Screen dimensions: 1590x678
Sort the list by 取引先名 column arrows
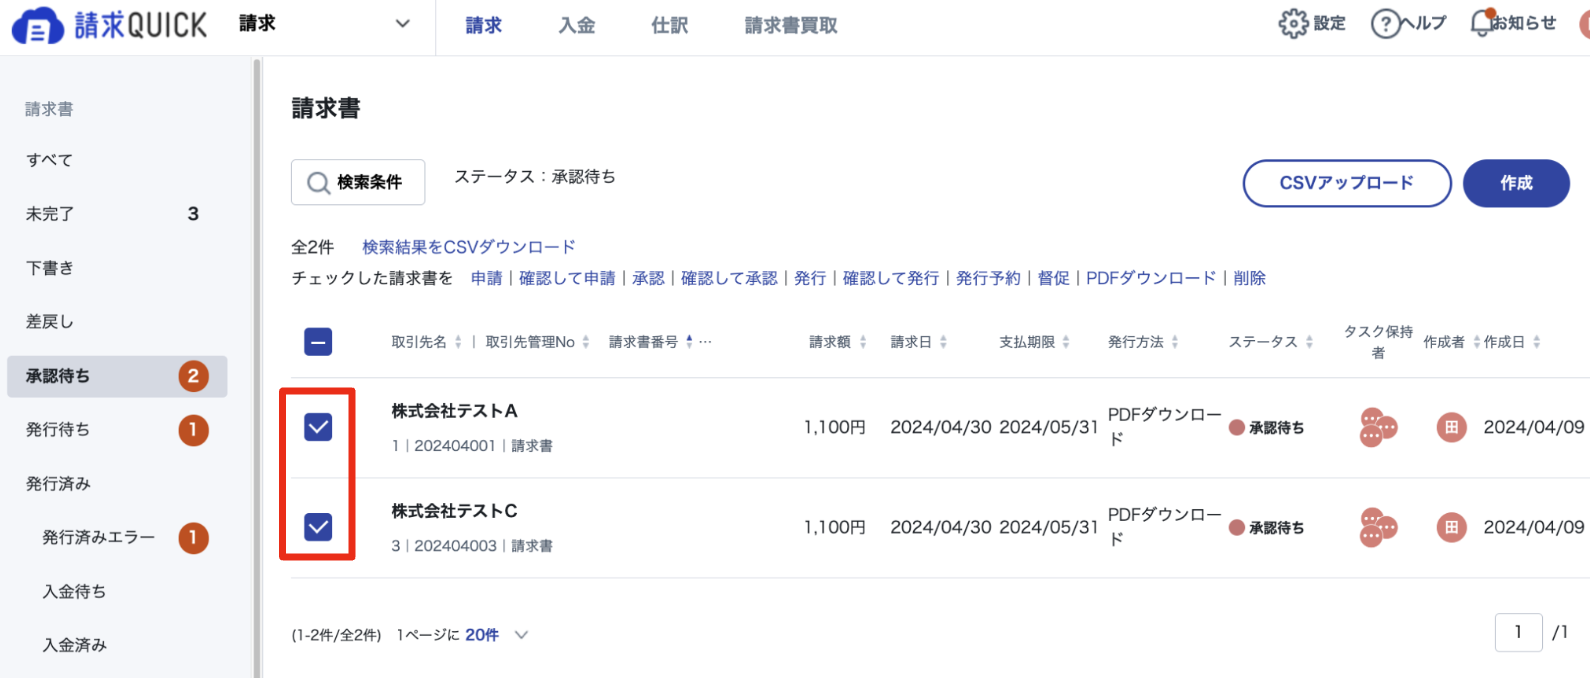pyautogui.click(x=458, y=342)
